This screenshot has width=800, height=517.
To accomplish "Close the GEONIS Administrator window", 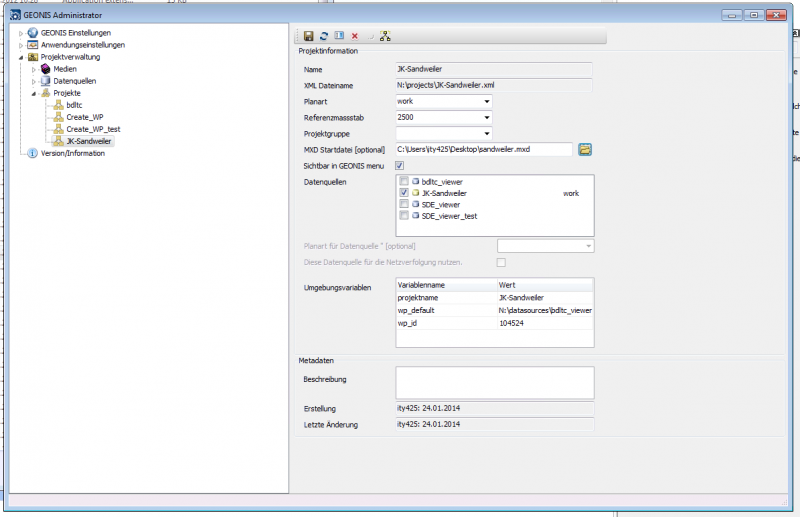I will (x=776, y=15).
